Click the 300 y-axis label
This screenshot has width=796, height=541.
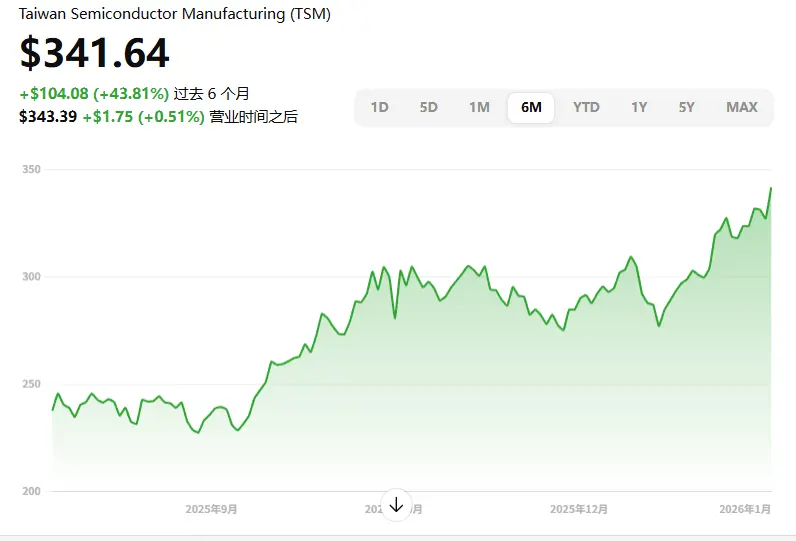click(31, 277)
